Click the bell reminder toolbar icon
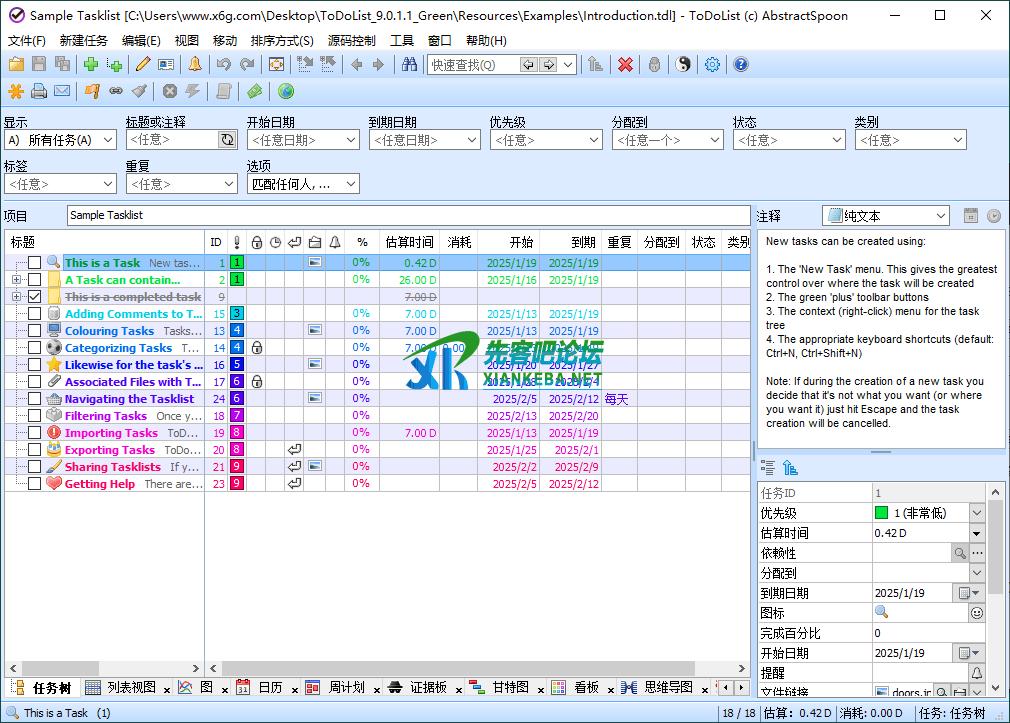The image size is (1010, 723). tap(195, 65)
